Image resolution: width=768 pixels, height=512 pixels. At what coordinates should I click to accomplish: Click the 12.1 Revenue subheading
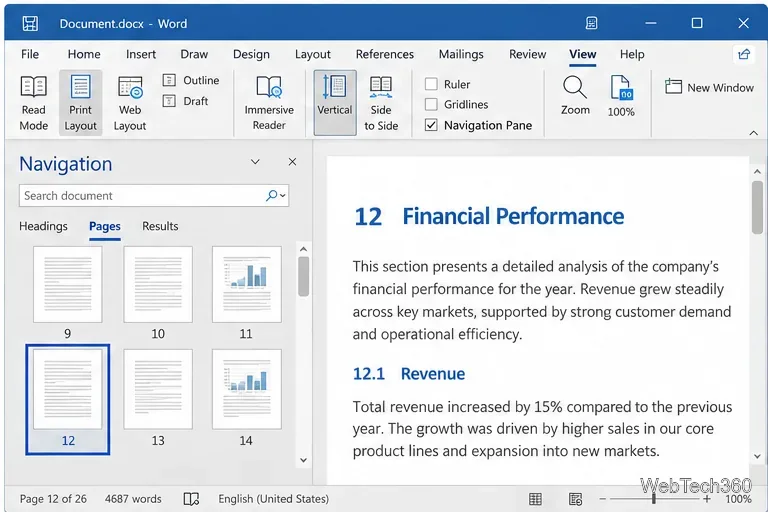408,374
